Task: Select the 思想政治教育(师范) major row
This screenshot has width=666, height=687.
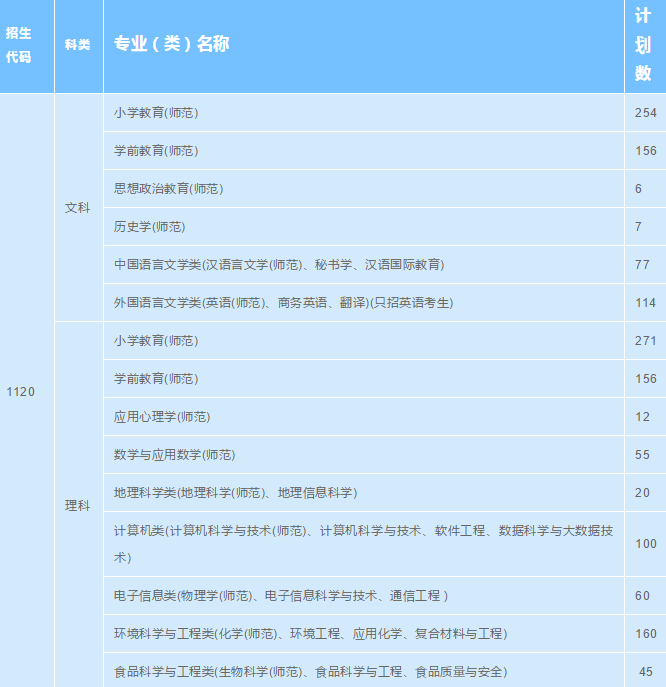Action: click(169, 189)
